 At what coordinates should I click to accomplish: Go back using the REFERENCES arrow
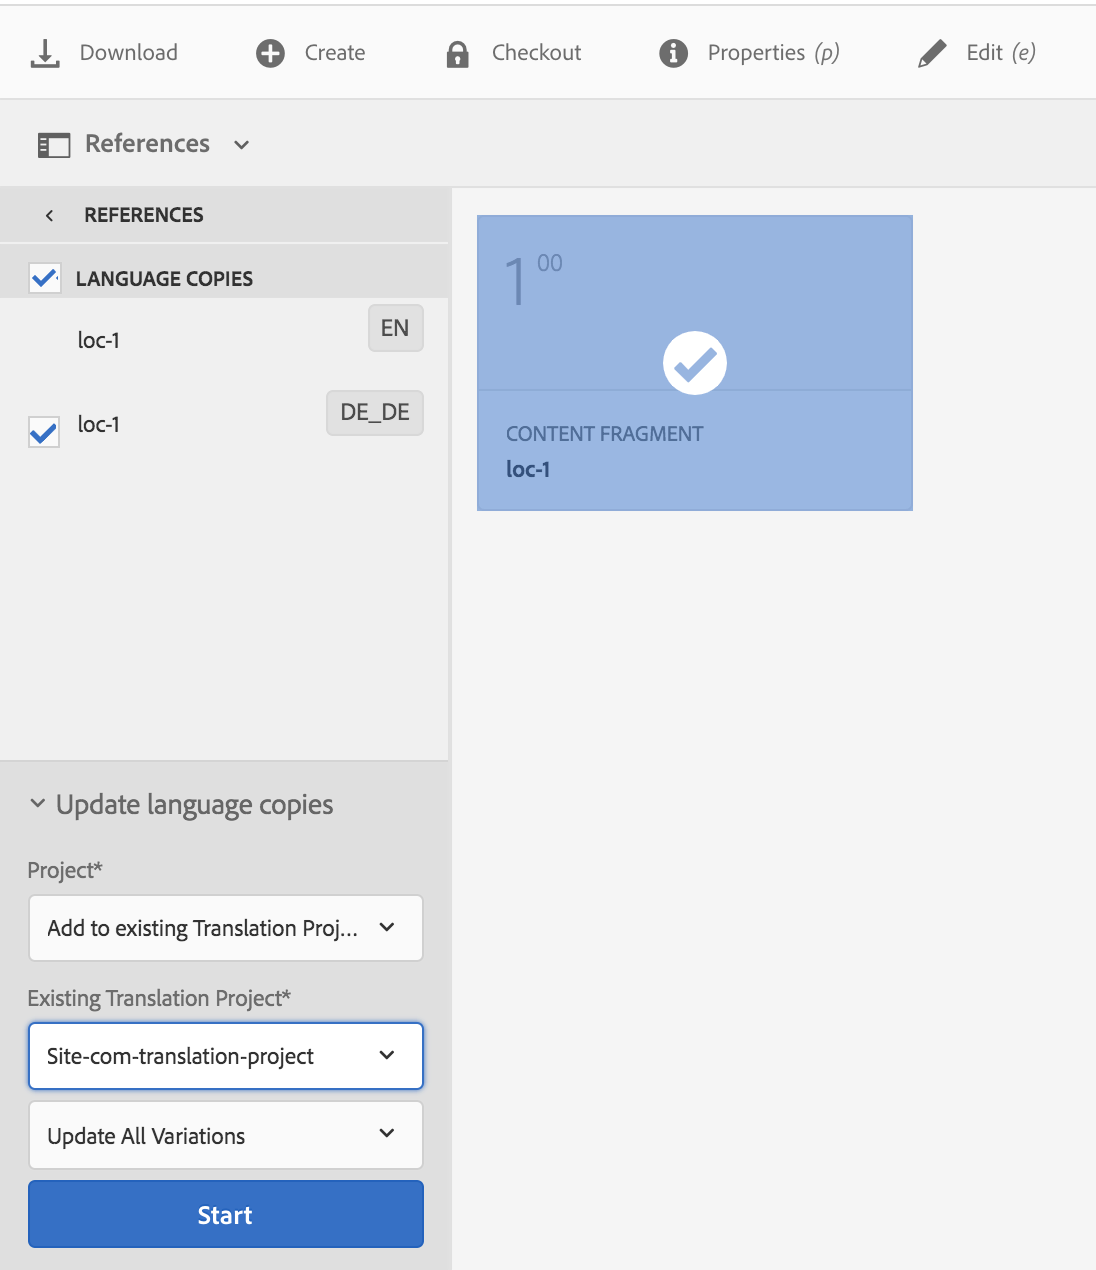(x=49, y=215)
